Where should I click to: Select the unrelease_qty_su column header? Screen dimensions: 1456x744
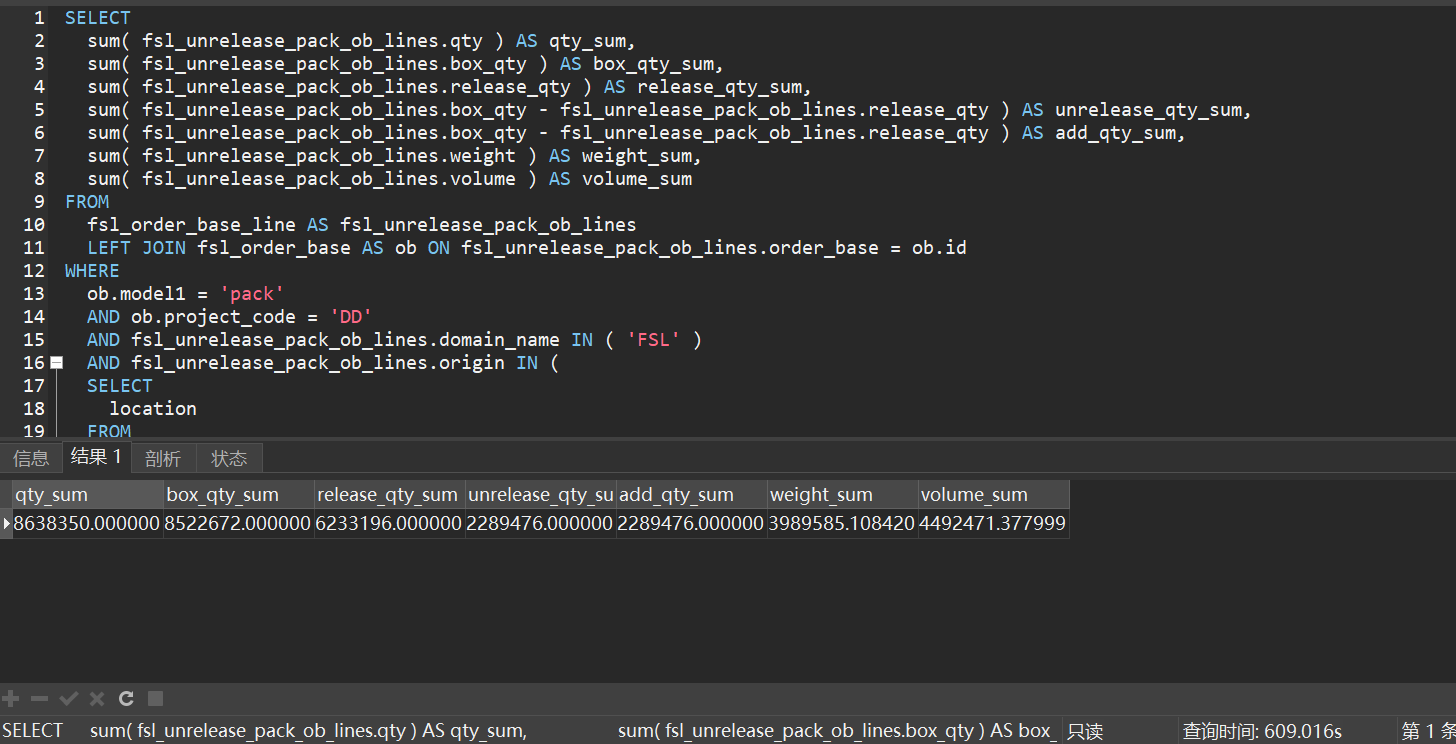[541, 494]
